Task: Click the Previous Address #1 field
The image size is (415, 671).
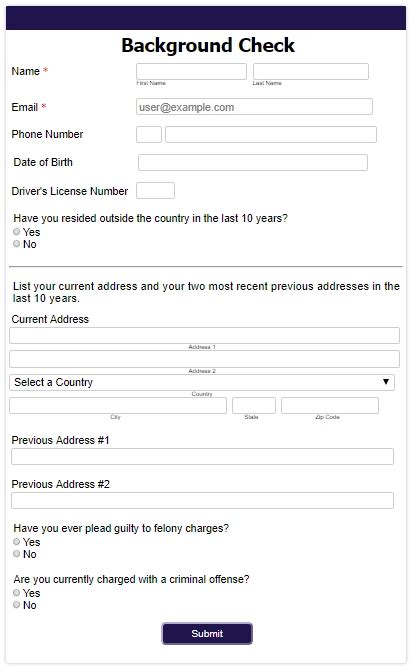Action: [202, 457]
